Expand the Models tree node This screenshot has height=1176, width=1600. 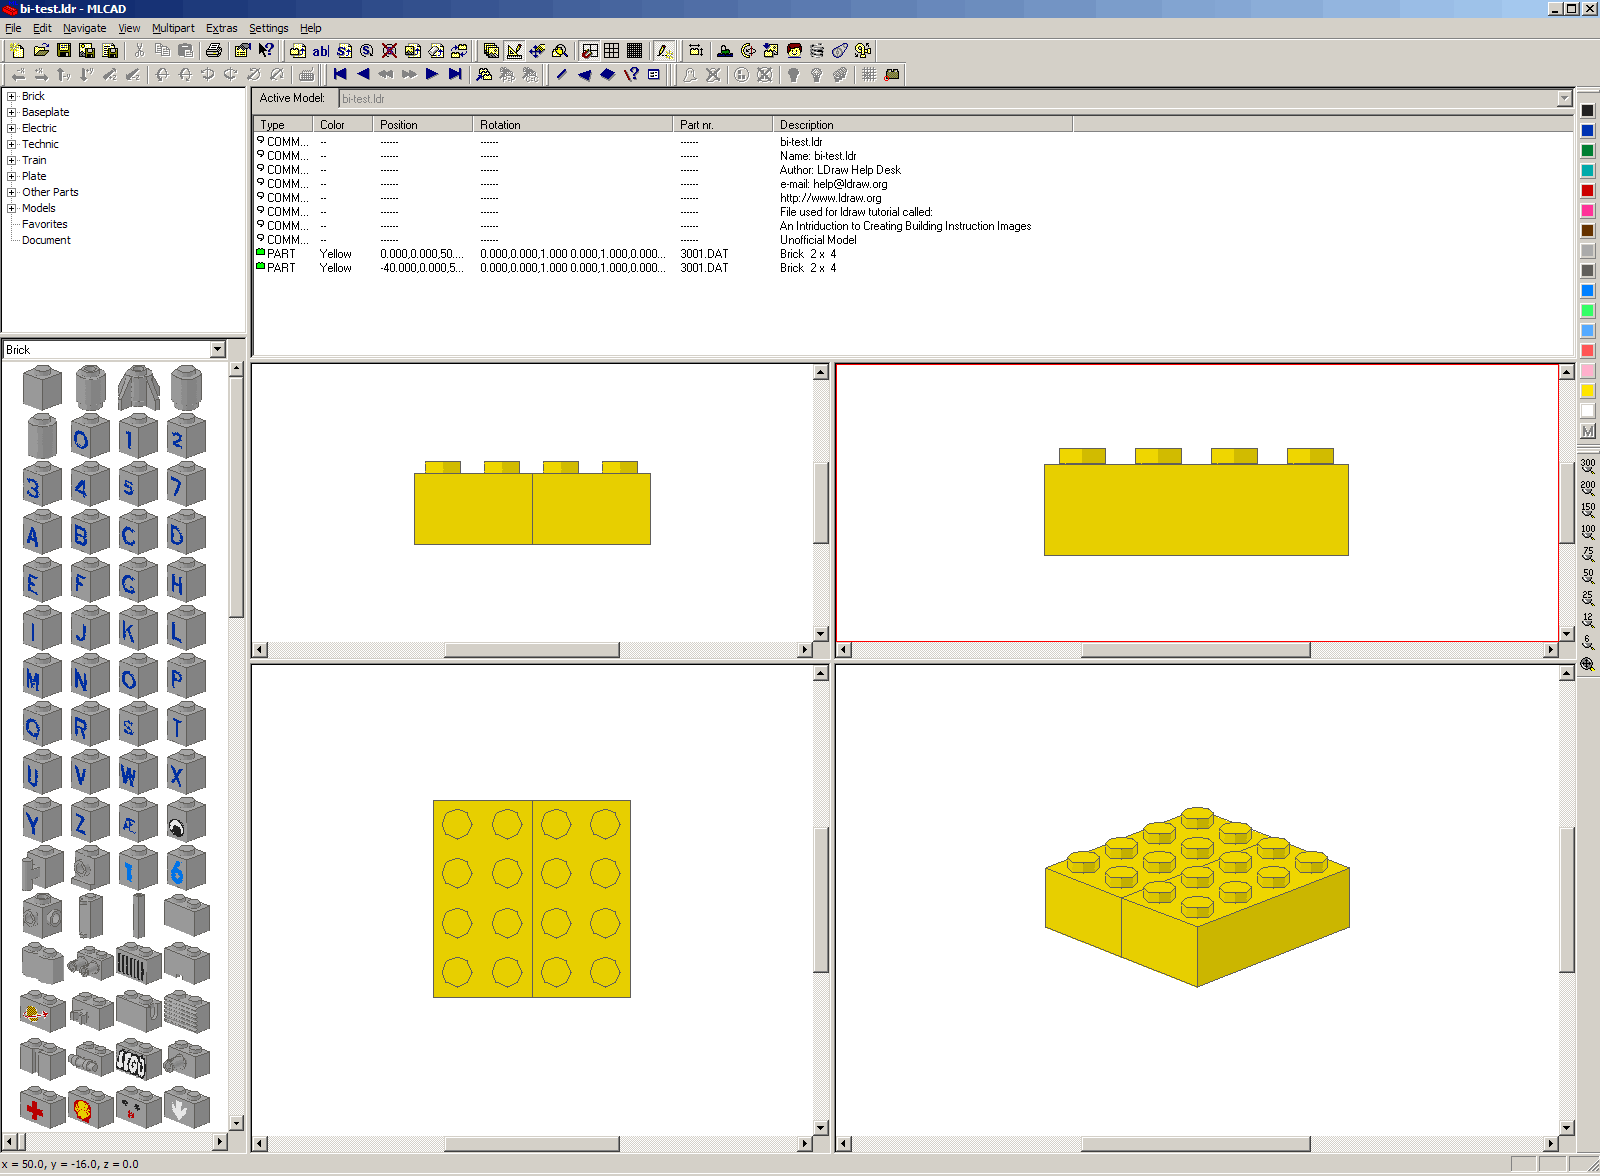[x=12, y=208]
